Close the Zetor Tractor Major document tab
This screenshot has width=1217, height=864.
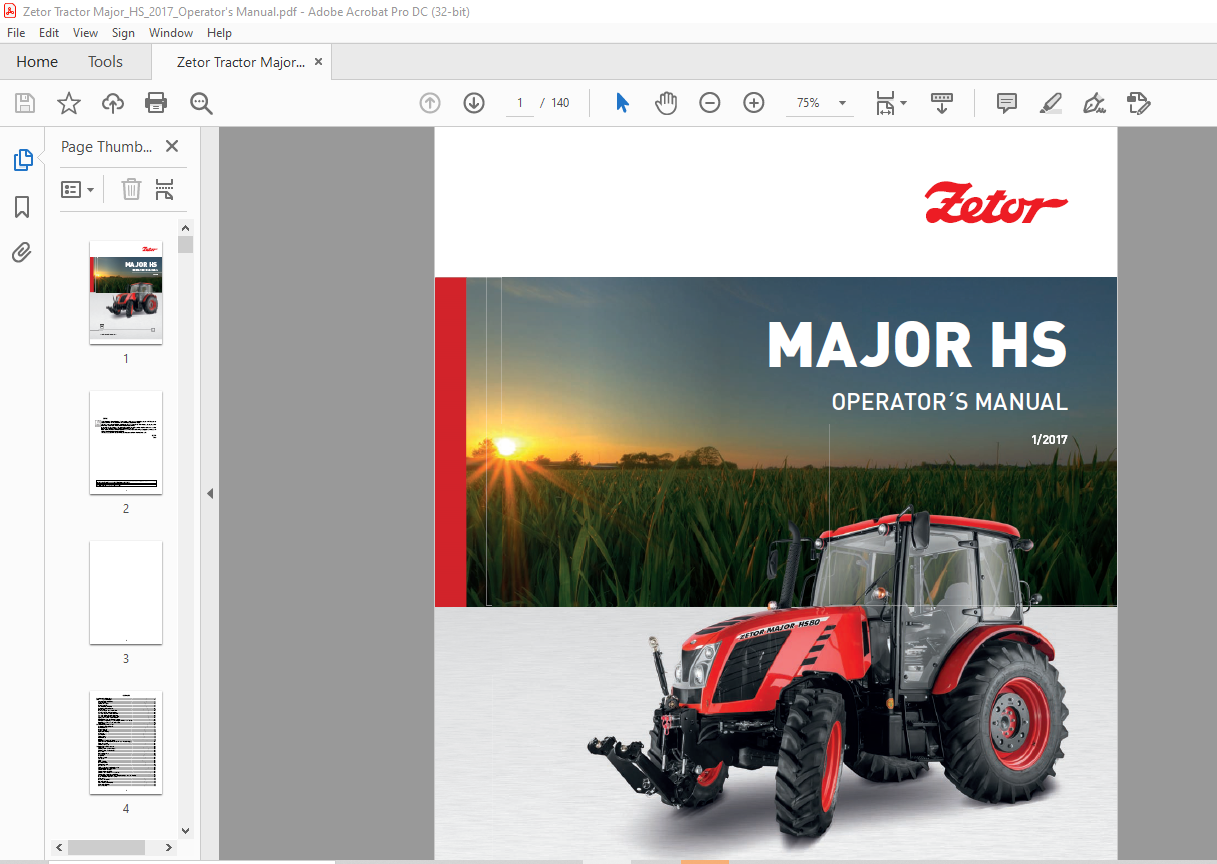pyautogui.click(x=319, y=62)
